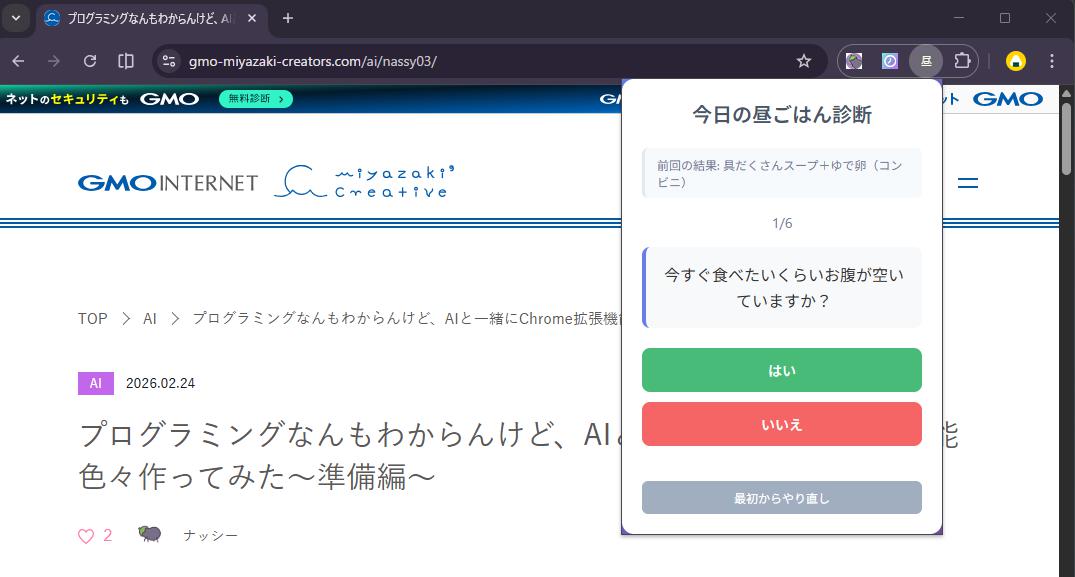
Task: Open a new tab with plus button
Action: click(x=288, y=18)
